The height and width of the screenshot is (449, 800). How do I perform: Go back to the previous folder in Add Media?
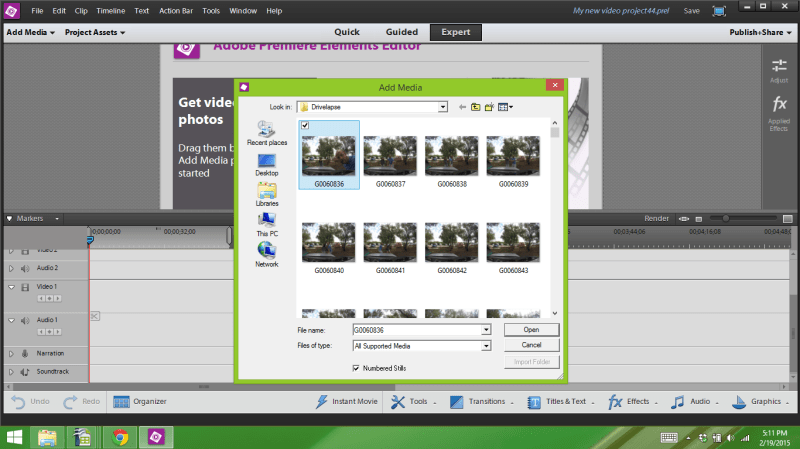click(x=462, y=107)
